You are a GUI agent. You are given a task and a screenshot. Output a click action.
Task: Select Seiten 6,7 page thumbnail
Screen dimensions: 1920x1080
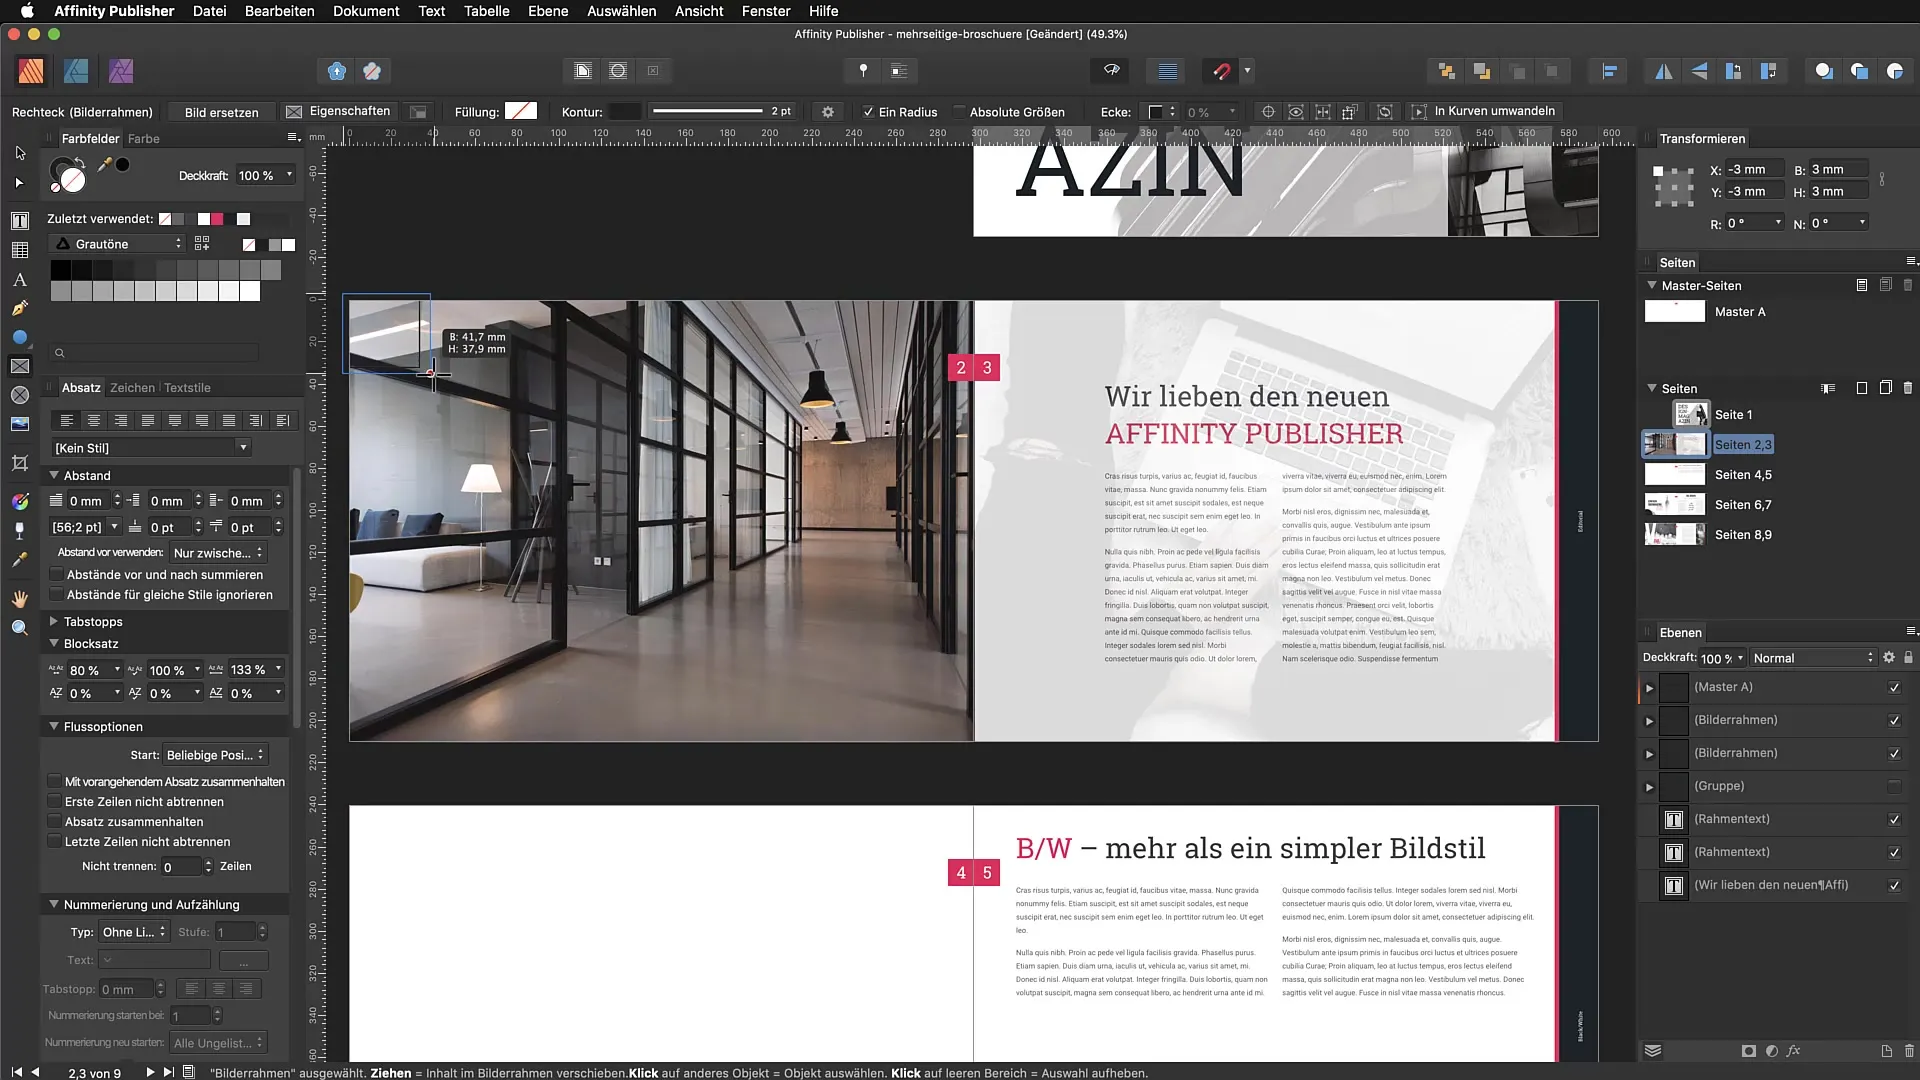(x=1675, y=504)
